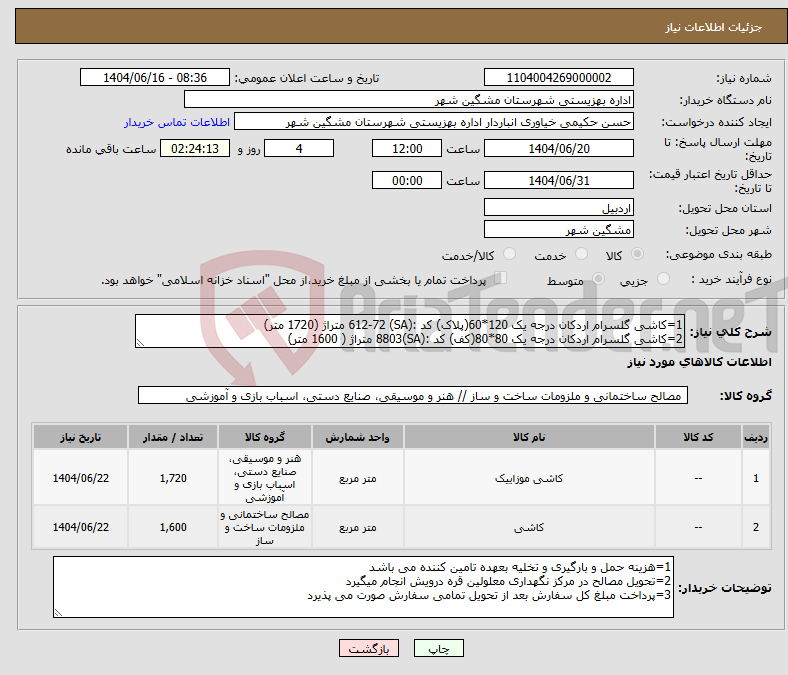Select the جزیی purchase type radio
Screen dimensions: 788x675
point(663,279)
